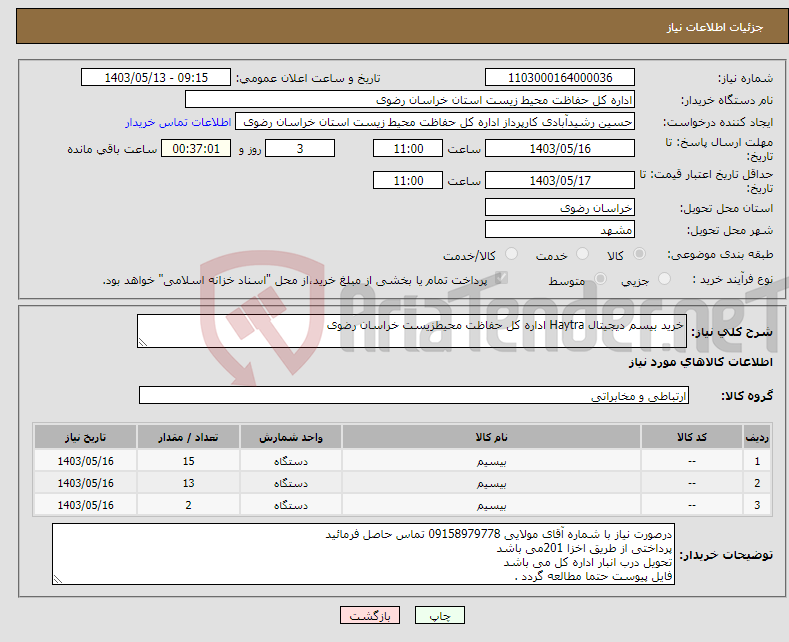Click the quantity 15 cell in row 1
Image resolution: width=789 pixels, height=642 pixels.
(188, 461)
